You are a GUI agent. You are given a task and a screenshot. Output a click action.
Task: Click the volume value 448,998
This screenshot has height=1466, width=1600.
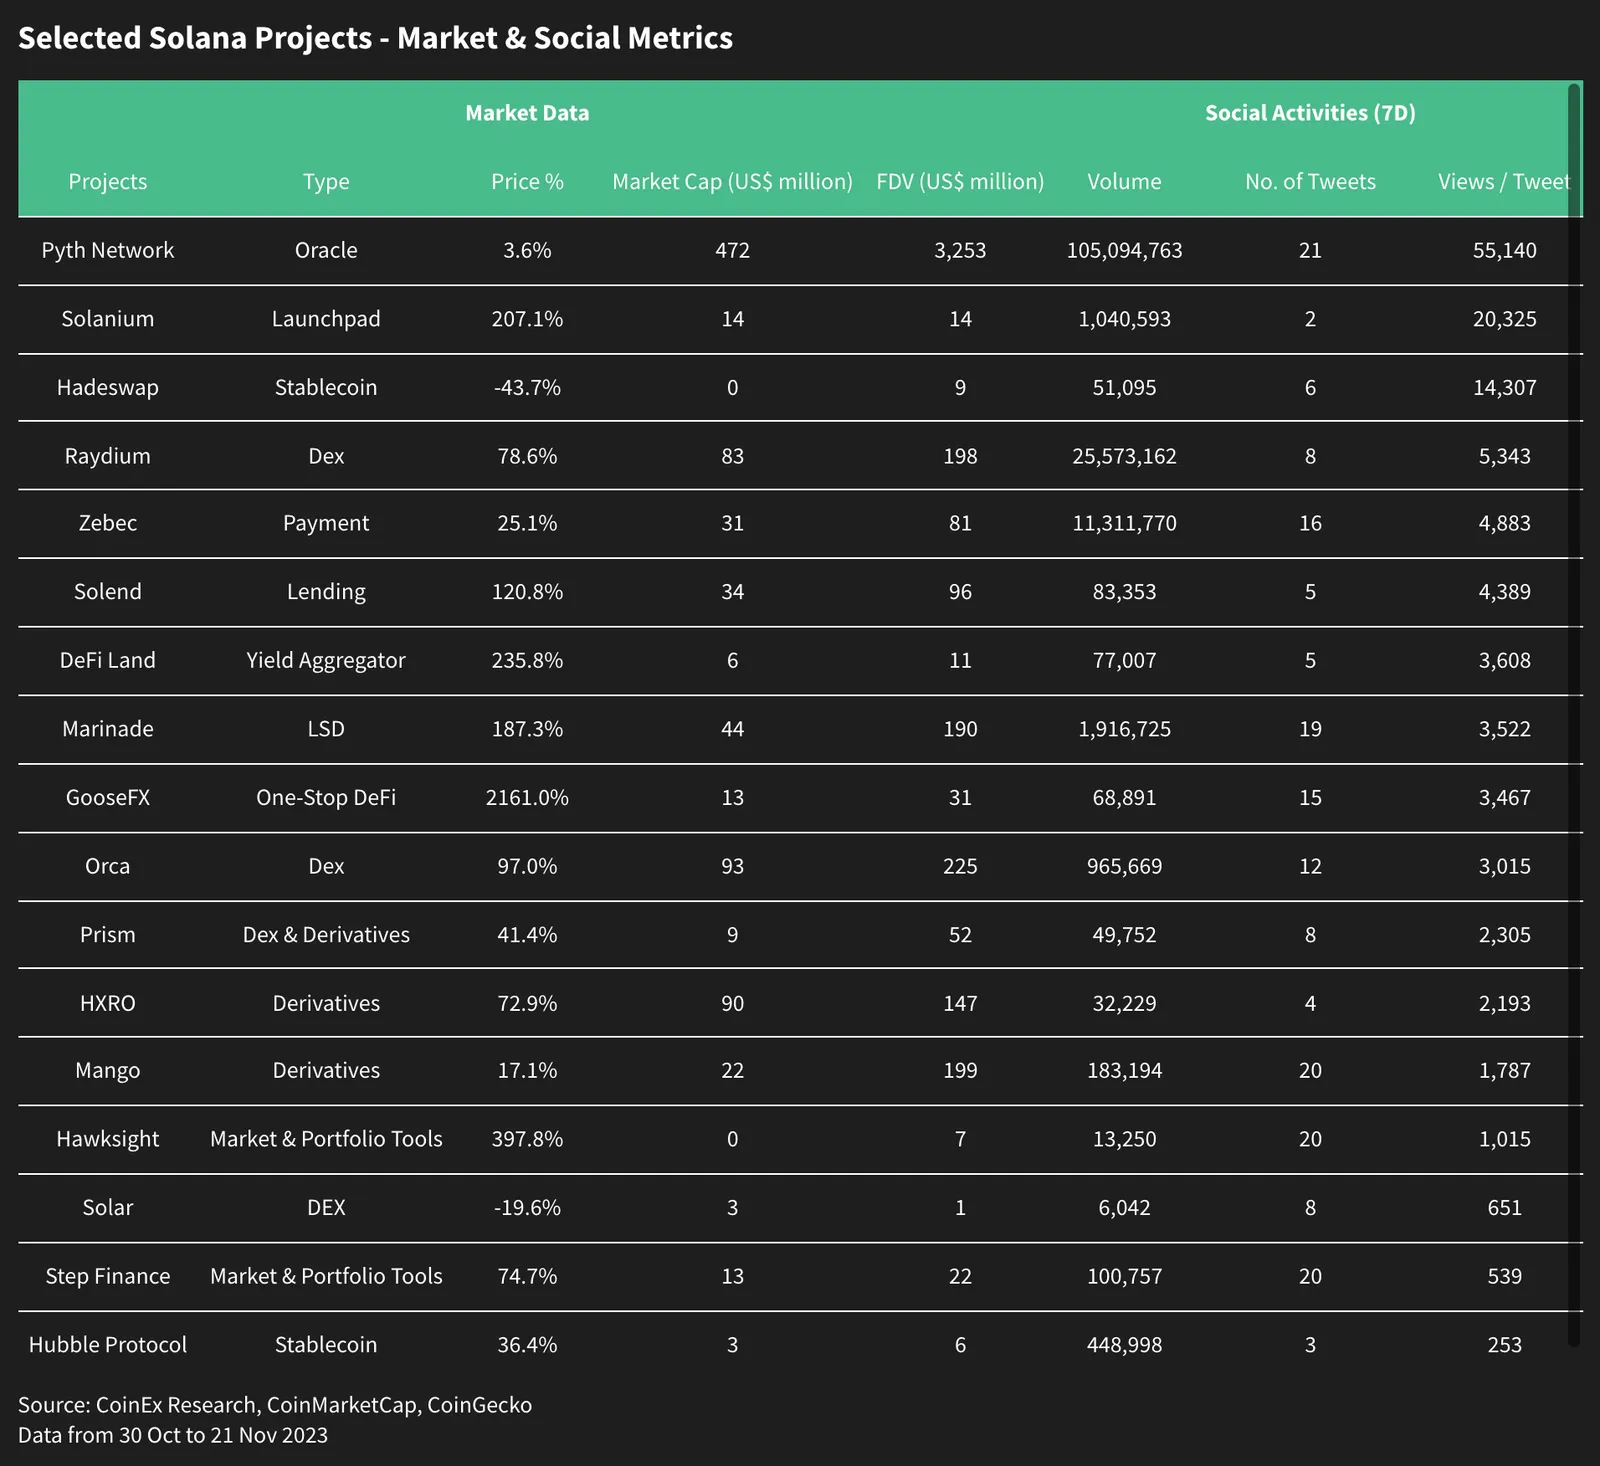click(x=1124, y=1344)
